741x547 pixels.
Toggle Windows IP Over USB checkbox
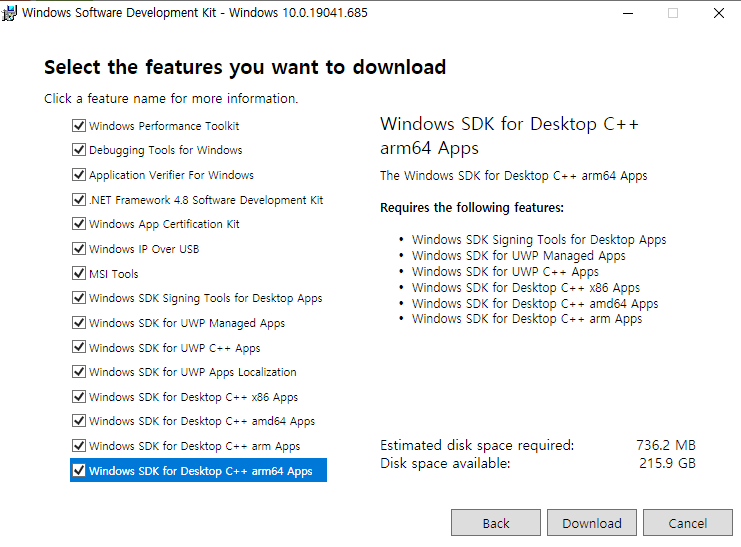79,249
